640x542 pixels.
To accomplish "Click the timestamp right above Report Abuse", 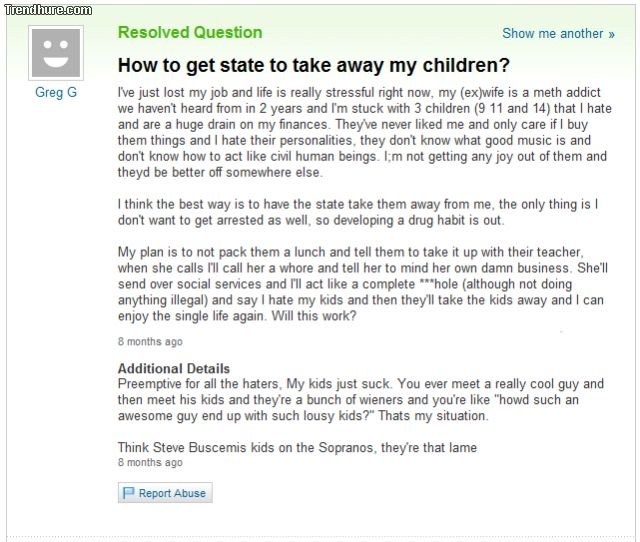I will (150, 463).
